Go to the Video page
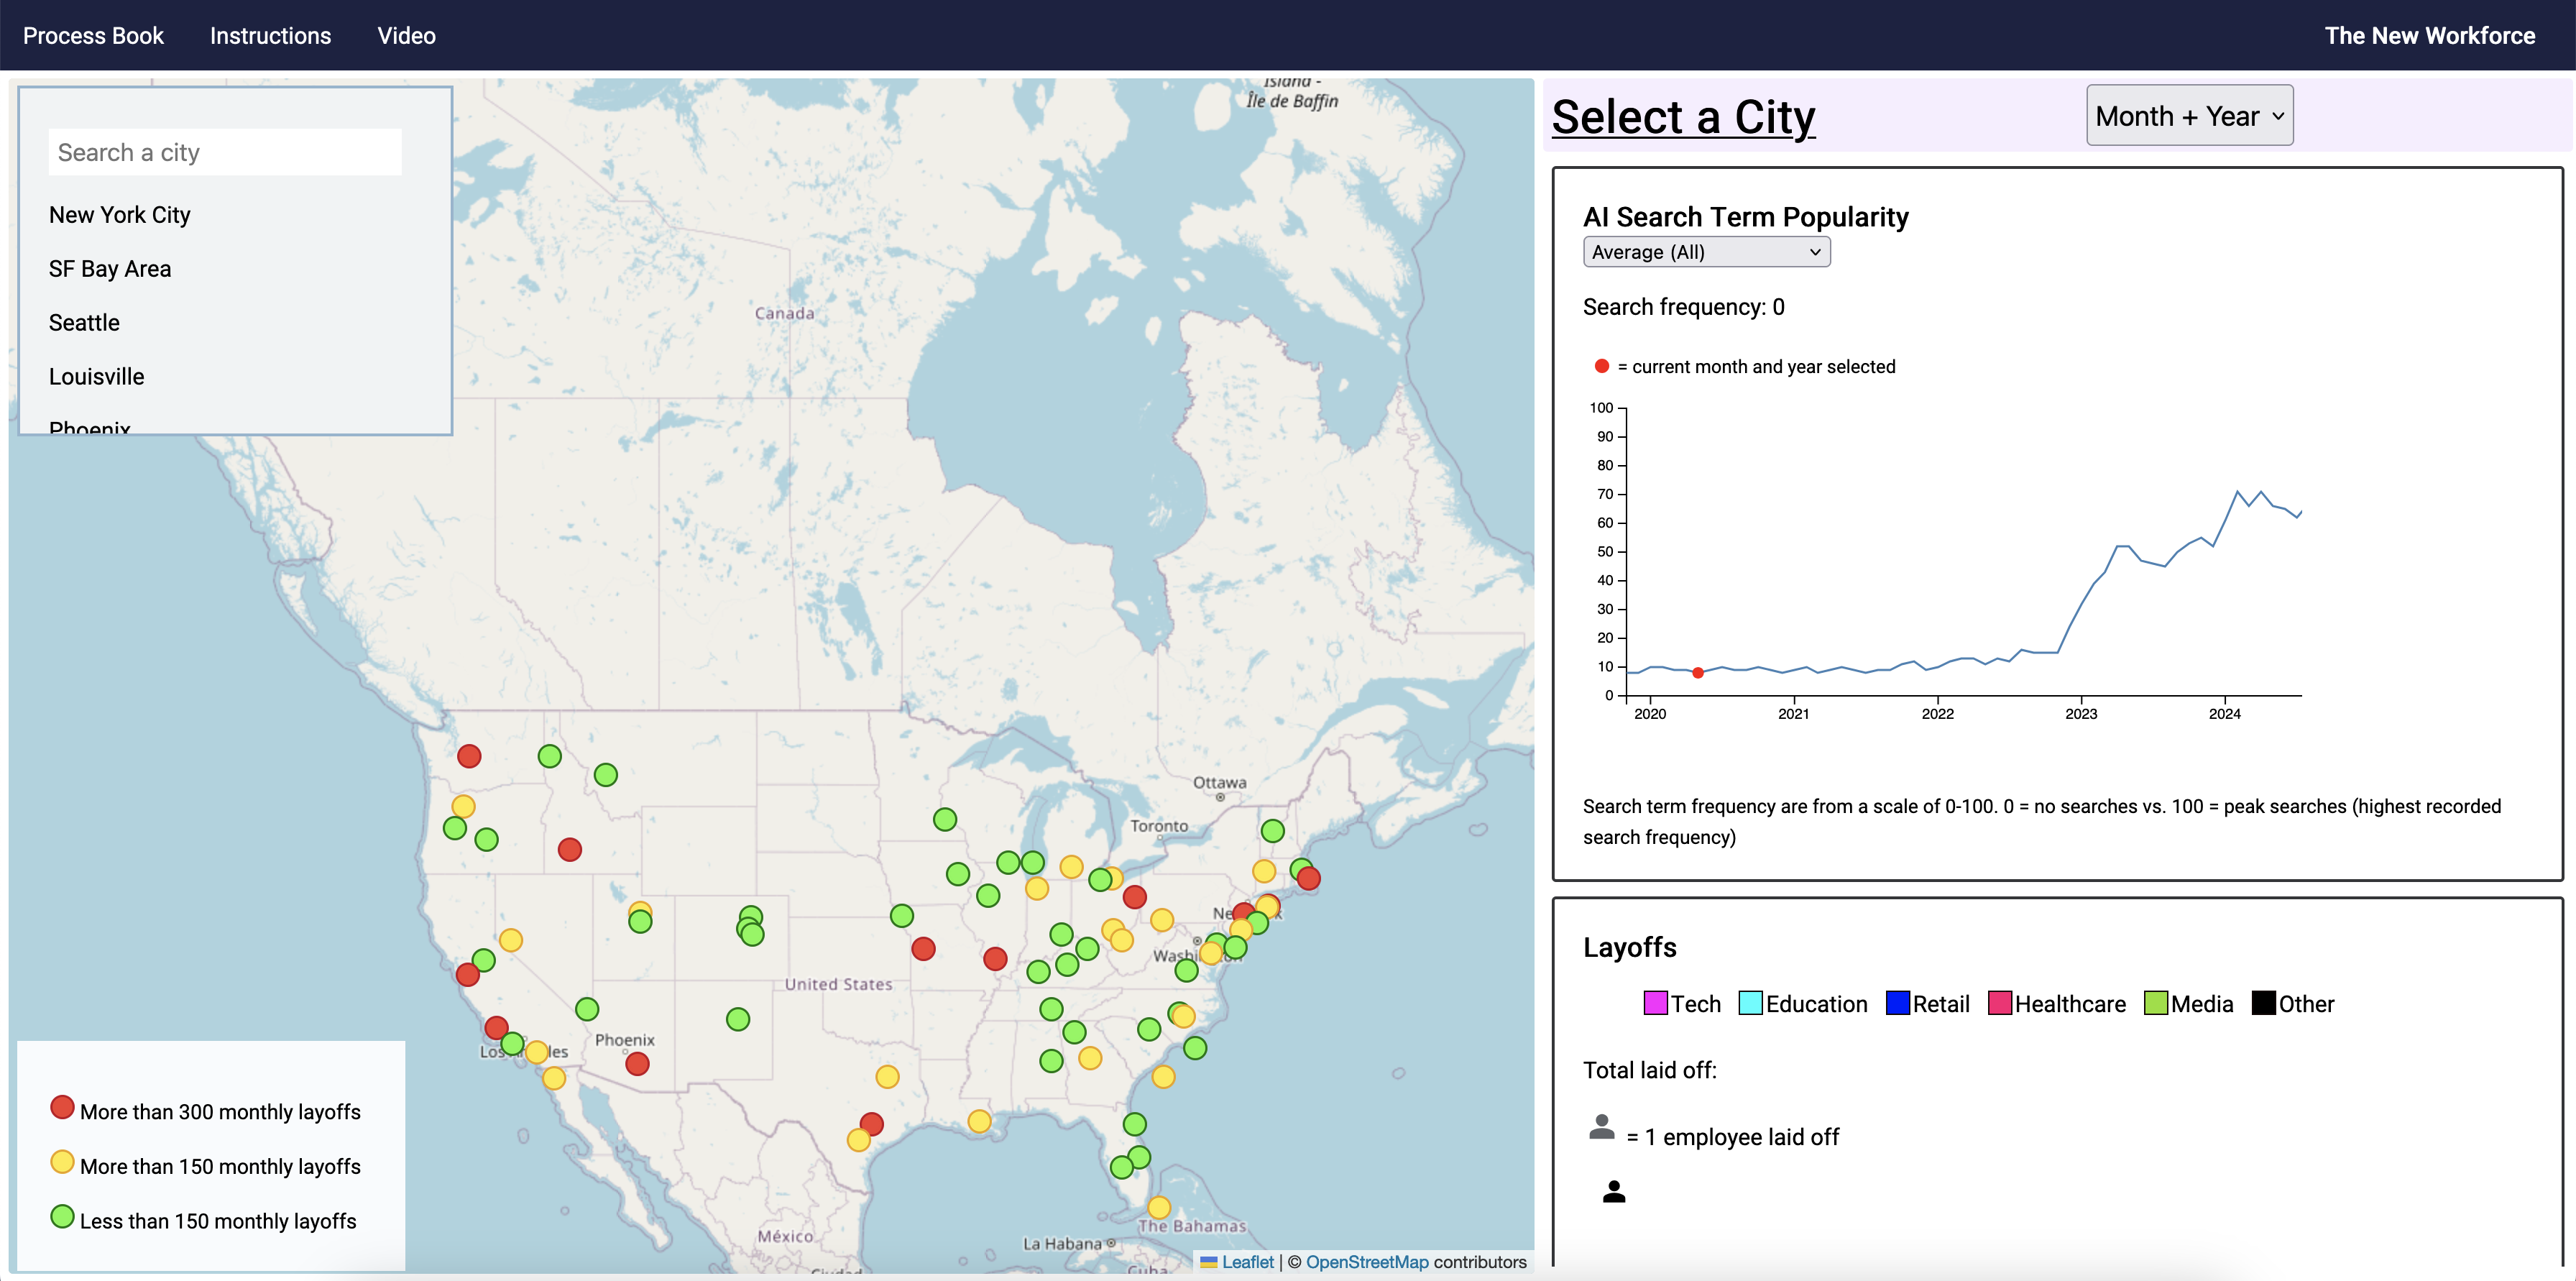The width and height of the screenshot is (2576, 1281). click(x=406, y=36)
